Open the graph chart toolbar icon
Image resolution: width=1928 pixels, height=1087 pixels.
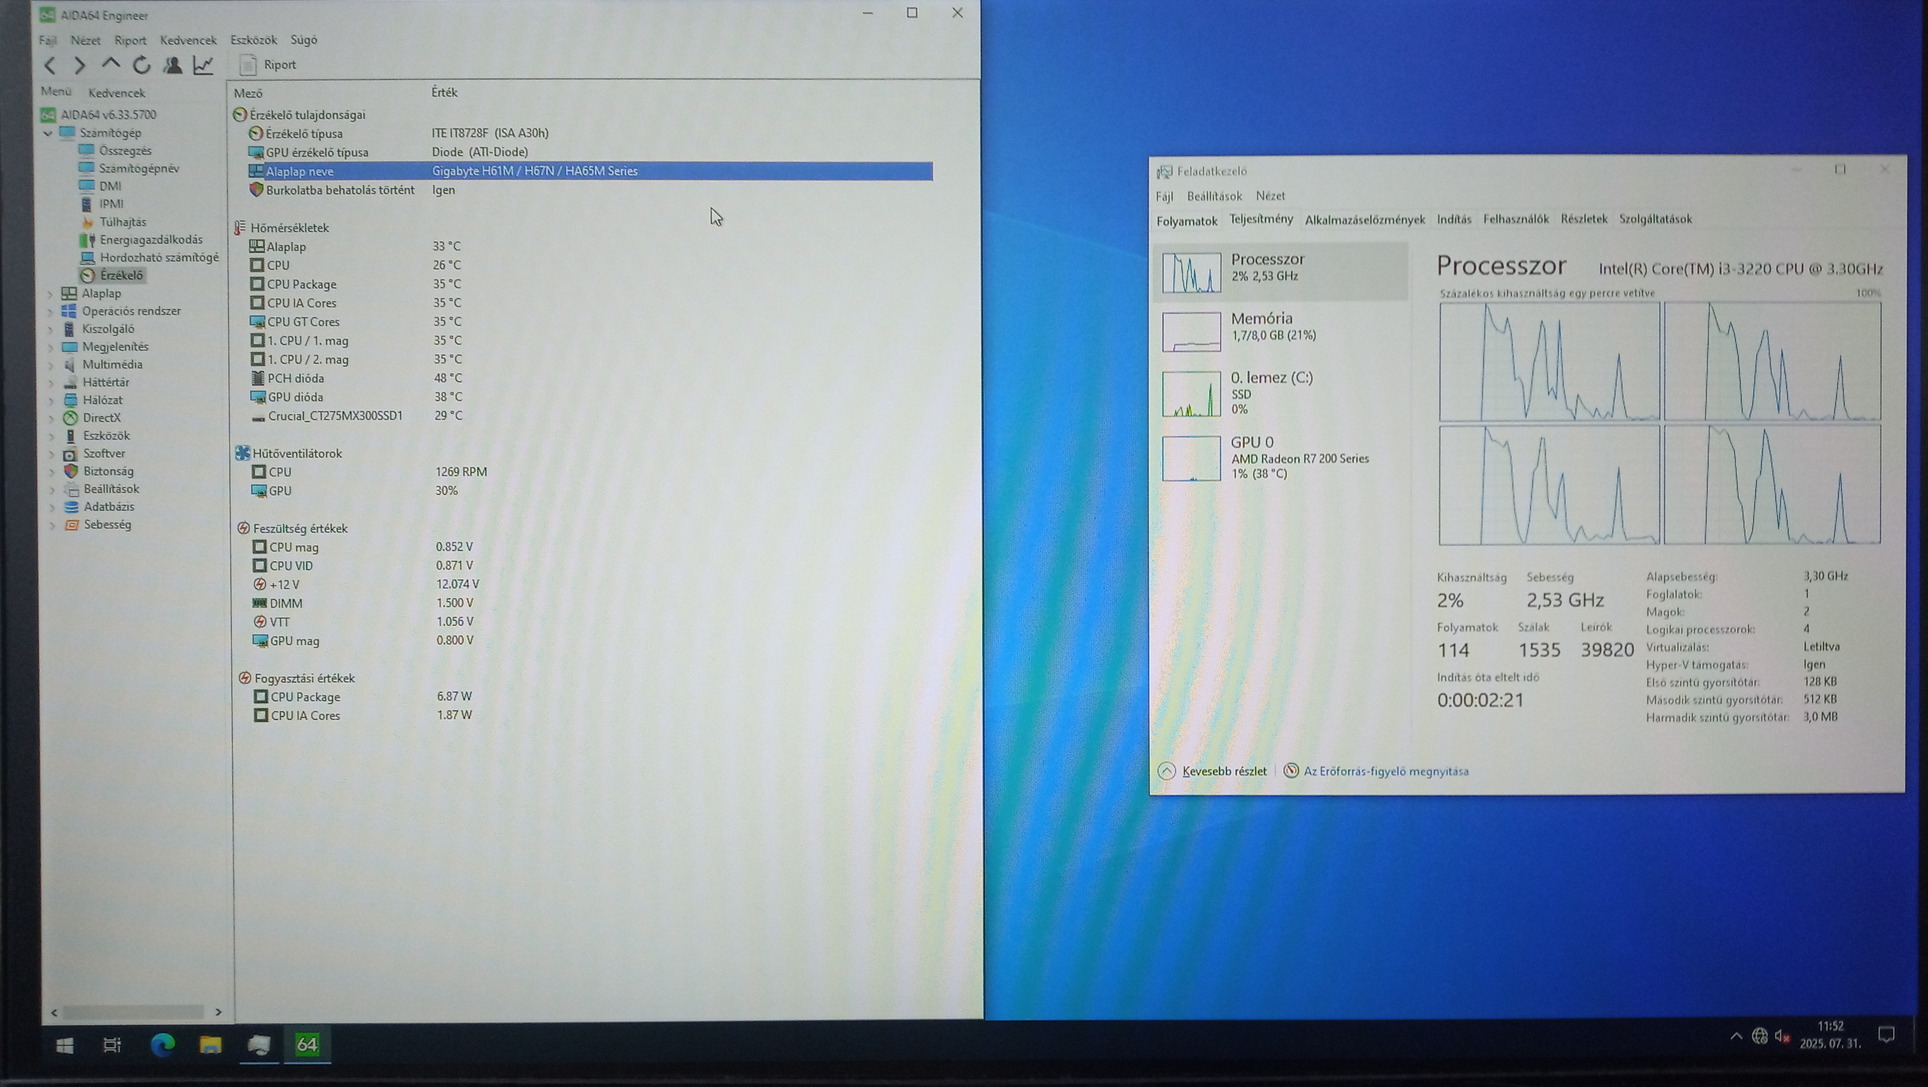point(203,65)
